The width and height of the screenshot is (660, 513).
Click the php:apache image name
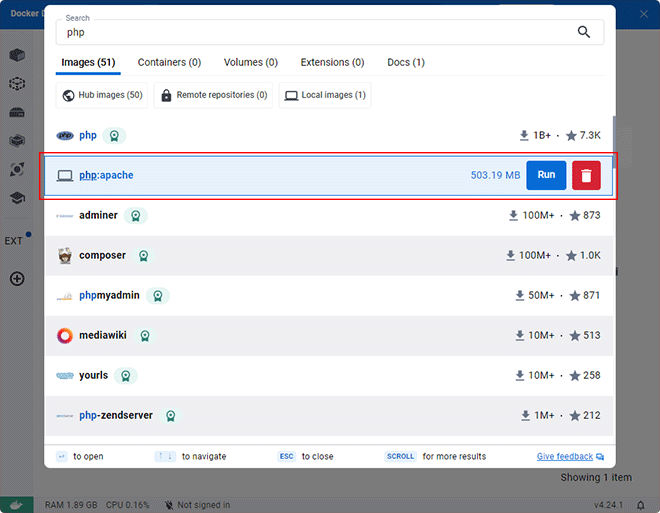[106, 175]
